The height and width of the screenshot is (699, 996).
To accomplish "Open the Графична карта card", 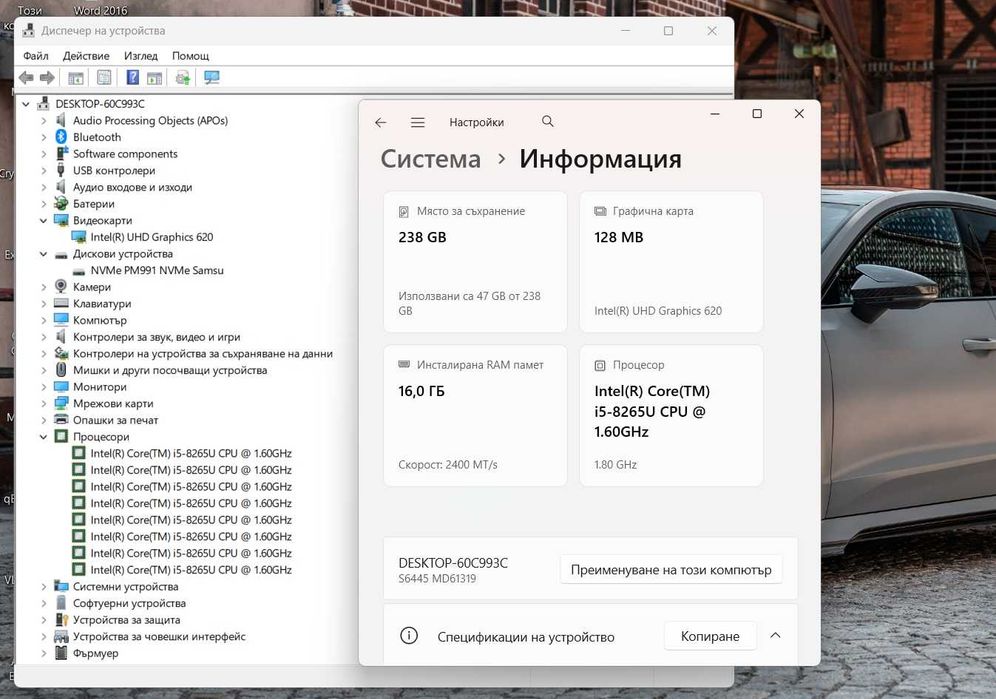I will pyautogui.click(x=671, y=262).
